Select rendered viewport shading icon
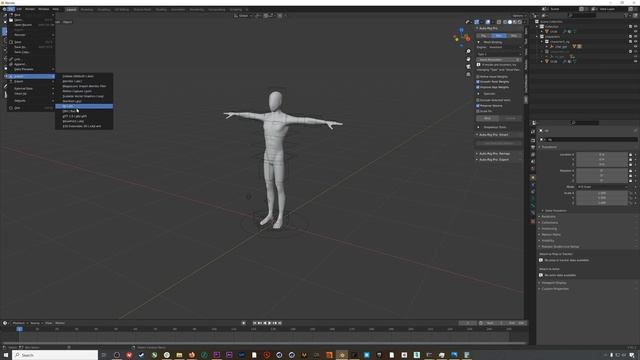Viewport: 640px width, 360px height. click(x=520, y=22)
